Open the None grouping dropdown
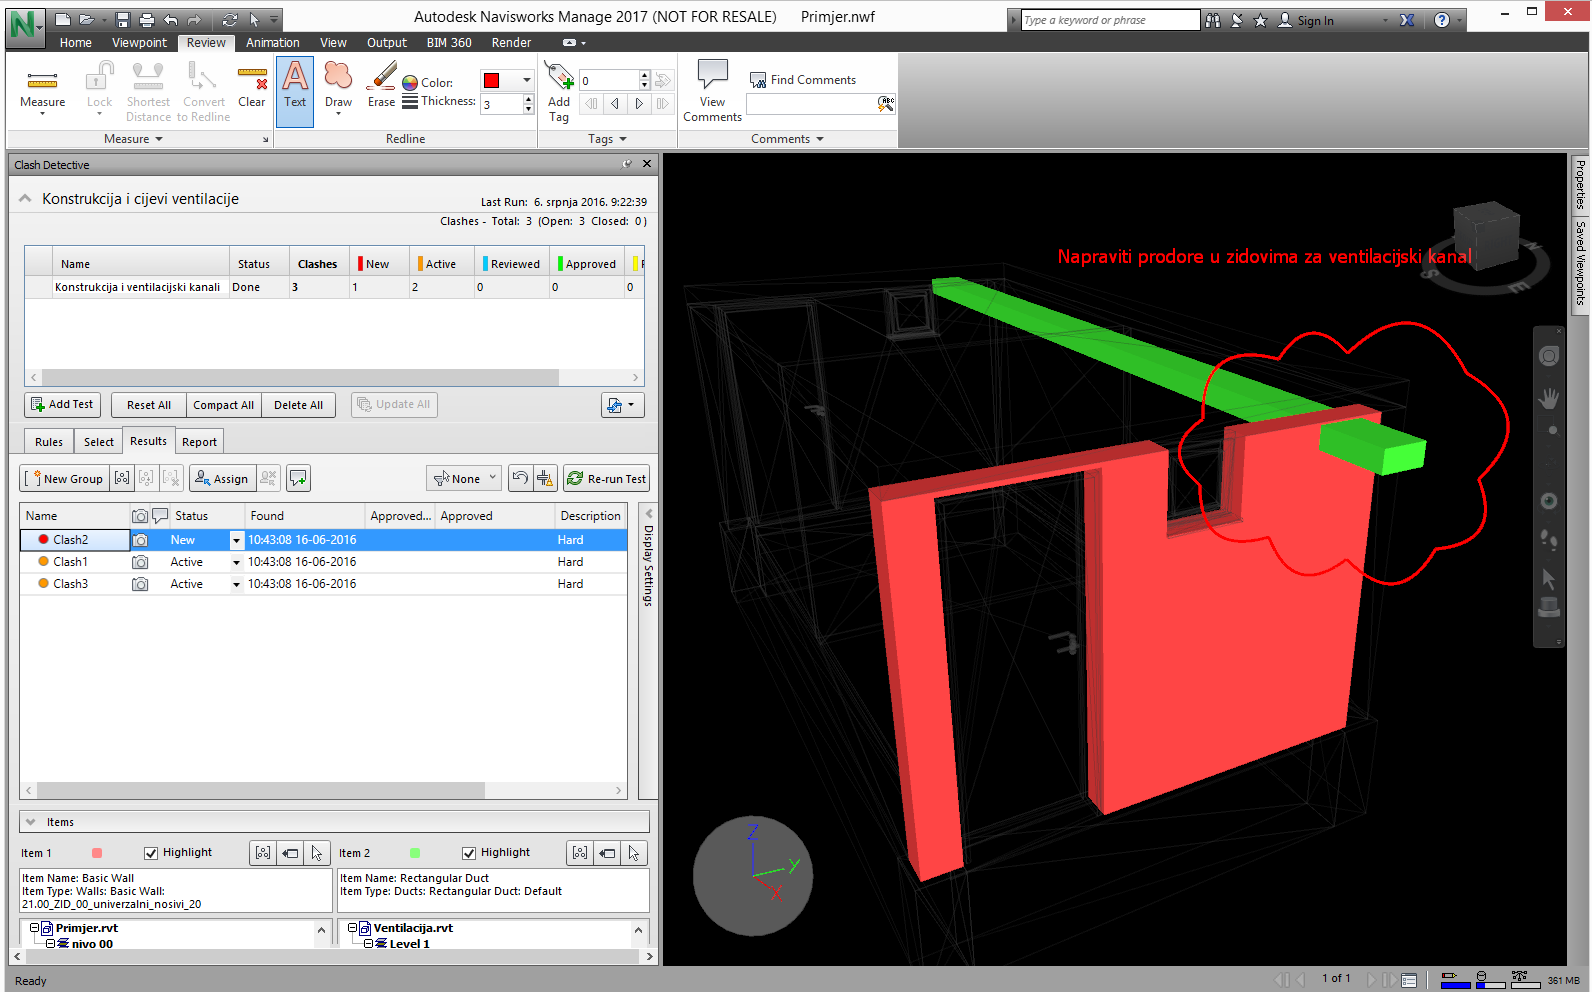The height and width of the screenshot is (992, 1592). [x=464, y=479]
